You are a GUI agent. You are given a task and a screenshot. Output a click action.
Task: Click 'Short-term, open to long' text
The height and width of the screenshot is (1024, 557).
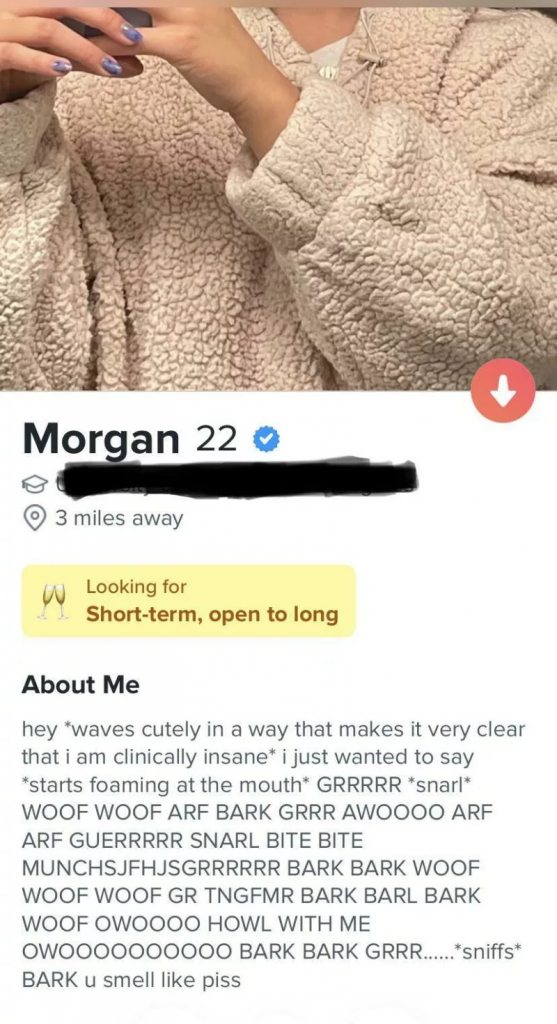tap(212, 615)
